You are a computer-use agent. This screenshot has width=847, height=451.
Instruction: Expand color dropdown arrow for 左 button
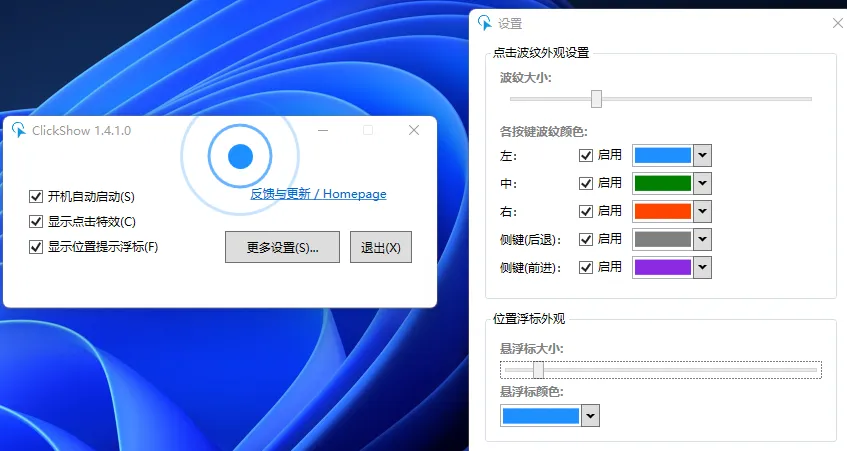(x=702, y=156)
